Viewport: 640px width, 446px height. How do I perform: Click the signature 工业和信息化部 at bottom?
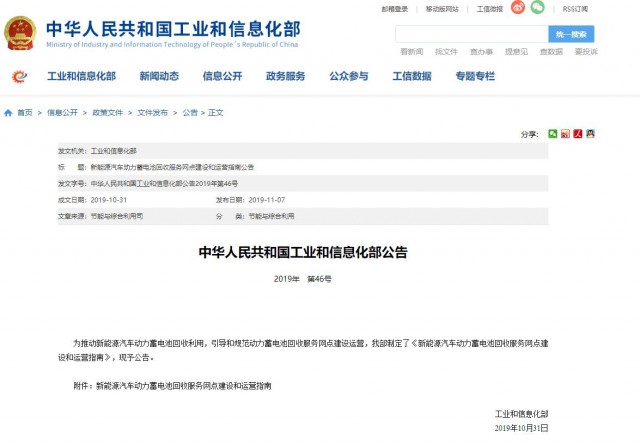click(521, 415)
